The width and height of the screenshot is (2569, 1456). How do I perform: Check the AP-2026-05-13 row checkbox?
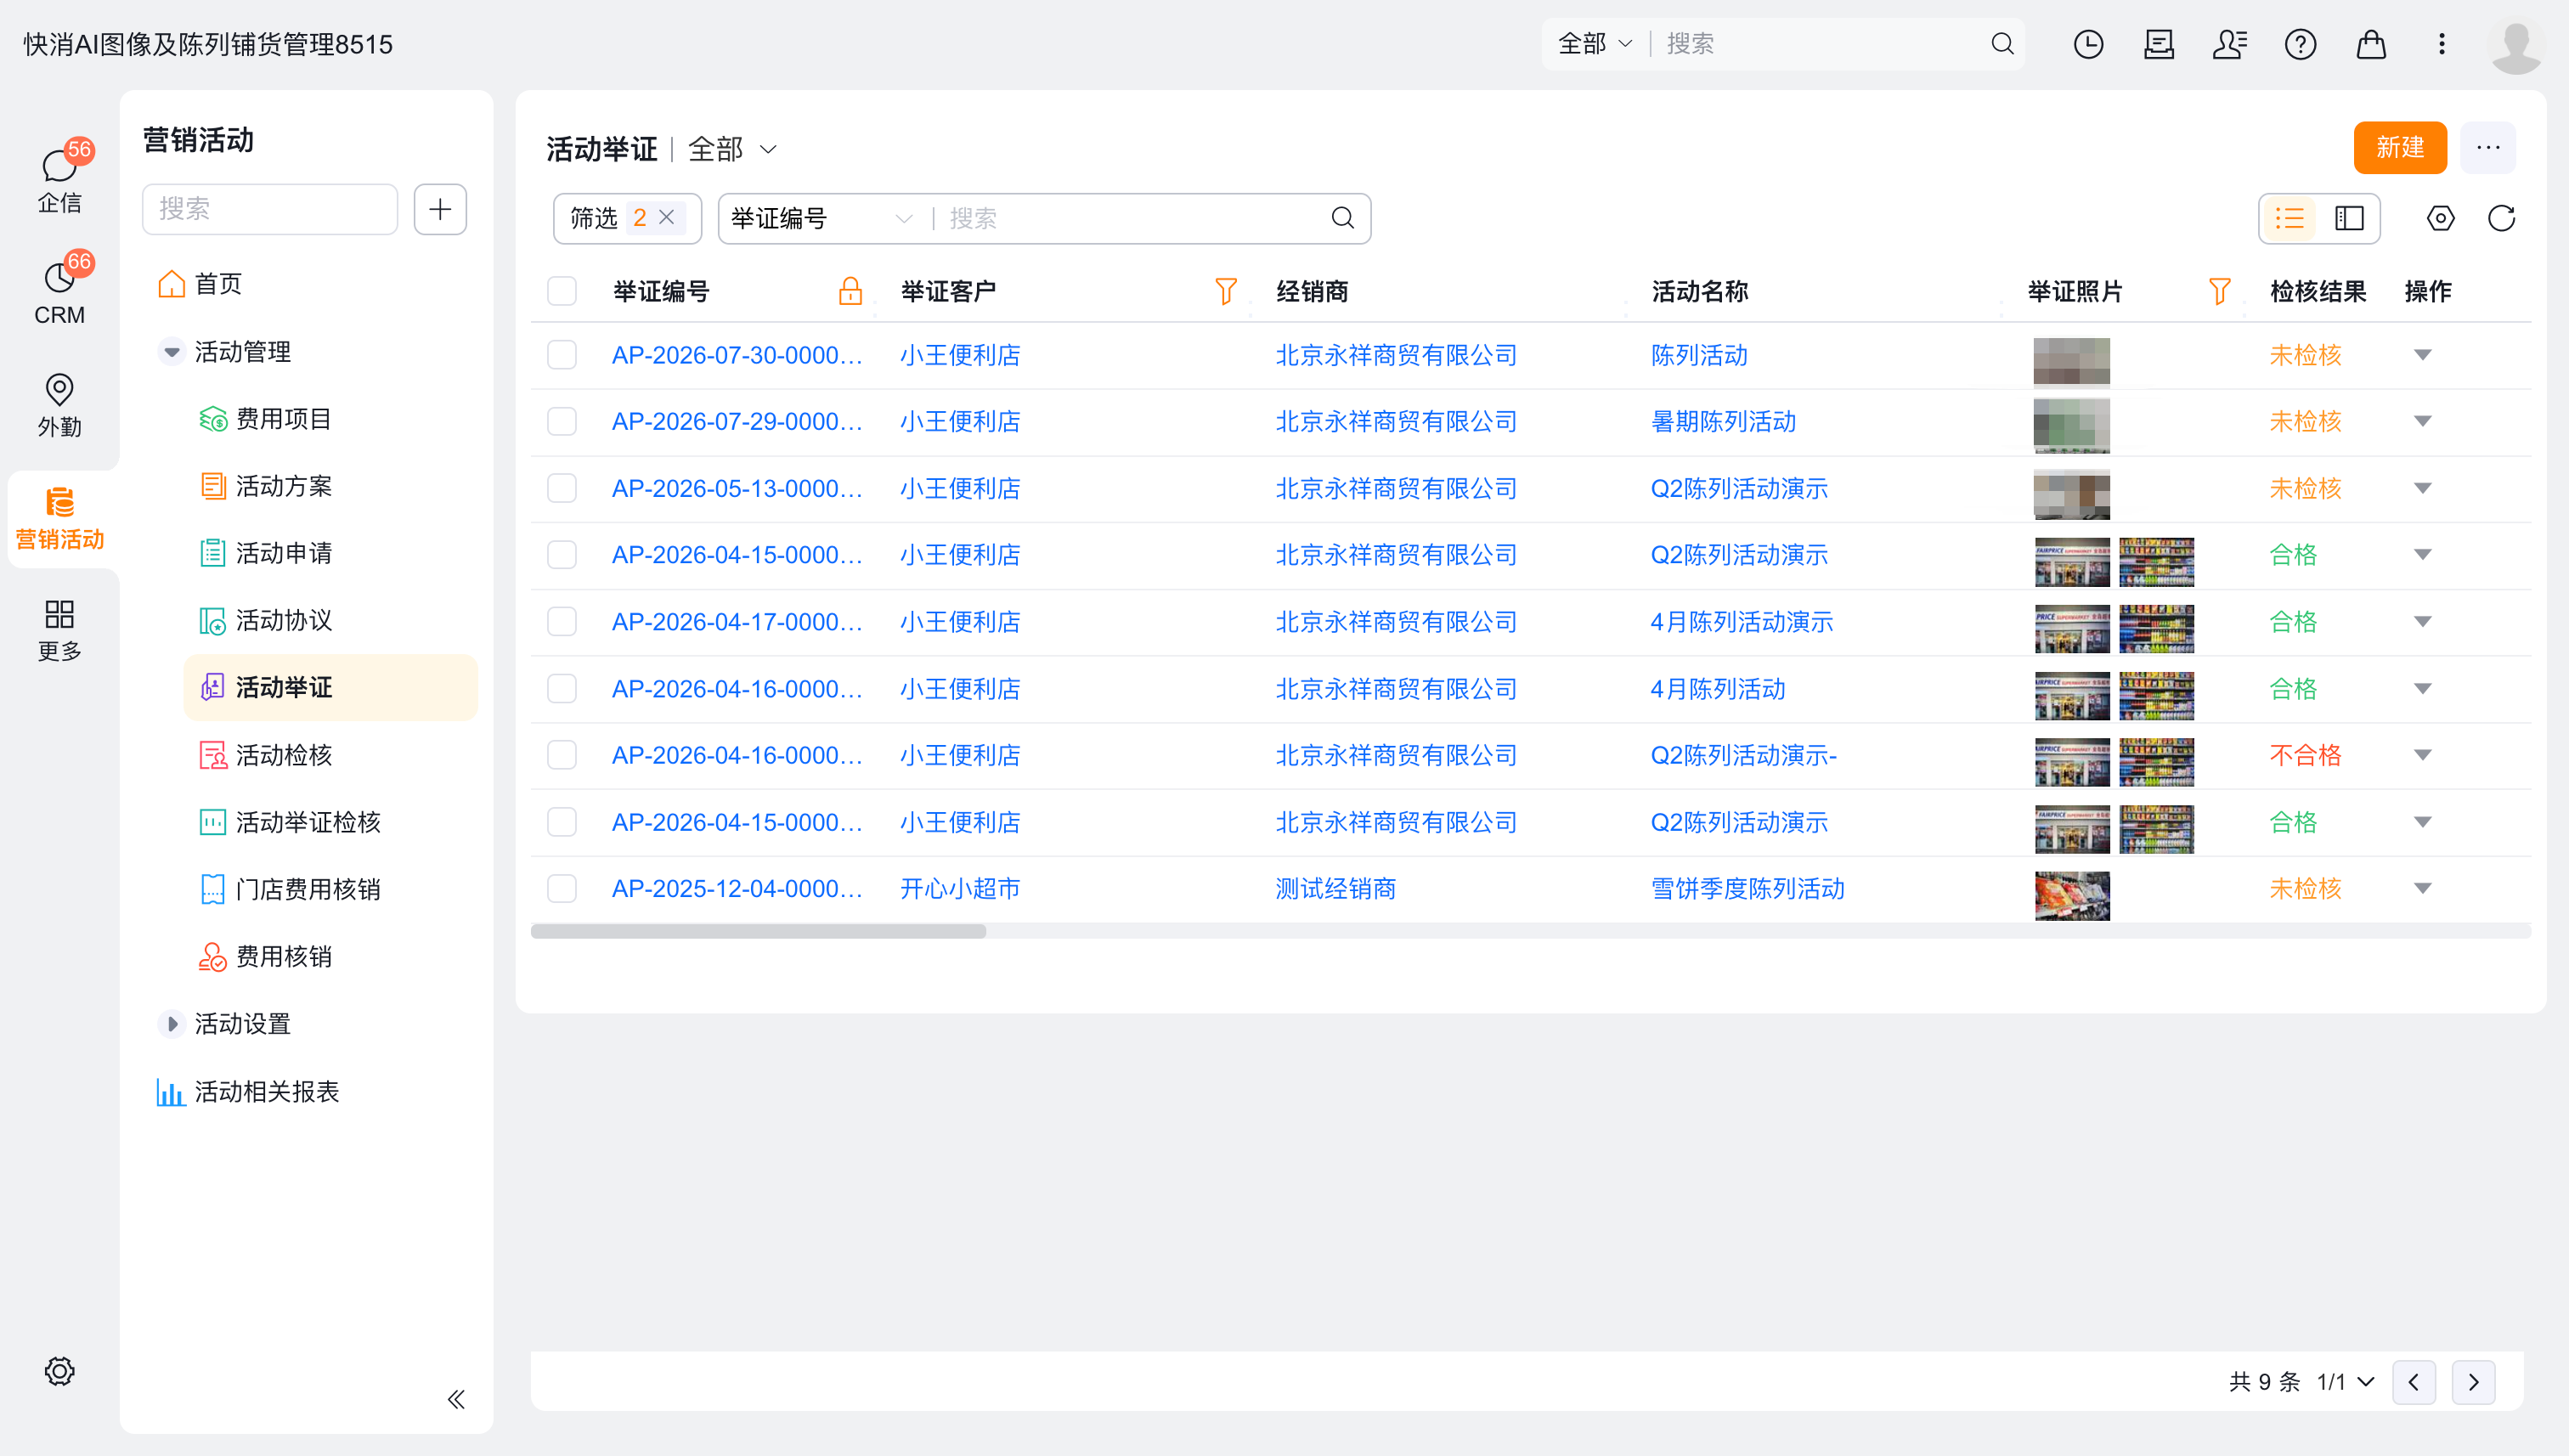[x=562, y=488]
